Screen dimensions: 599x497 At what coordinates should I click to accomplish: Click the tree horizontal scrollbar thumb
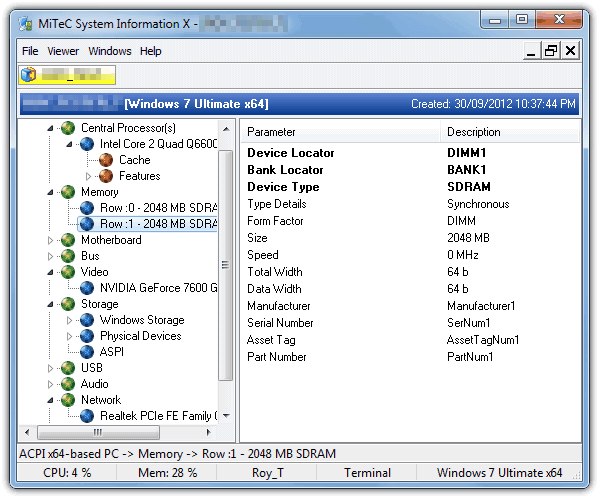(x=98, y=432)
